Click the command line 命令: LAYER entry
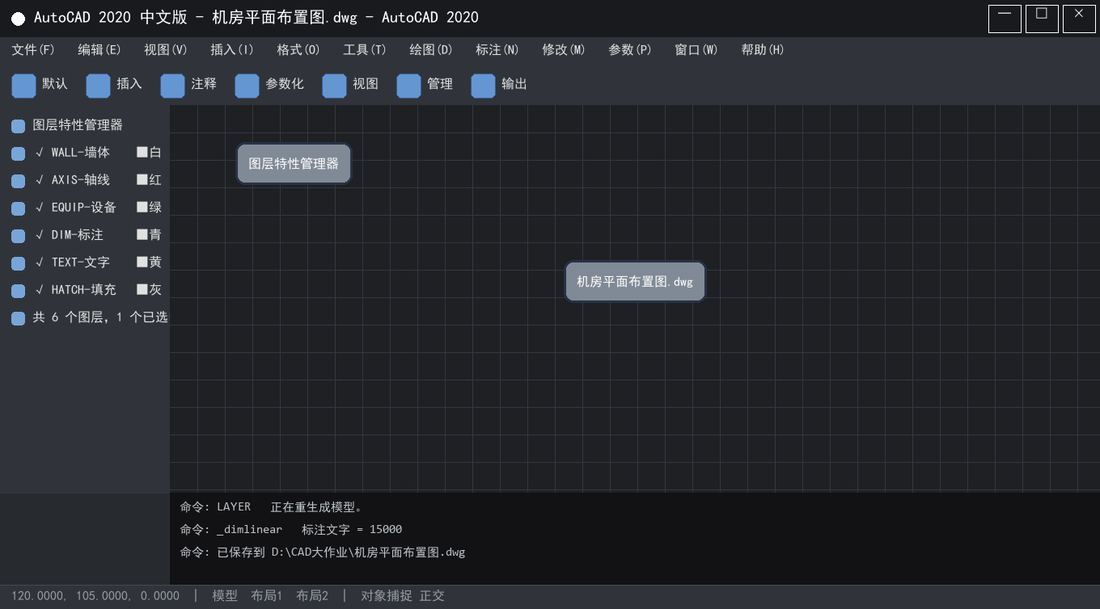 271,507
